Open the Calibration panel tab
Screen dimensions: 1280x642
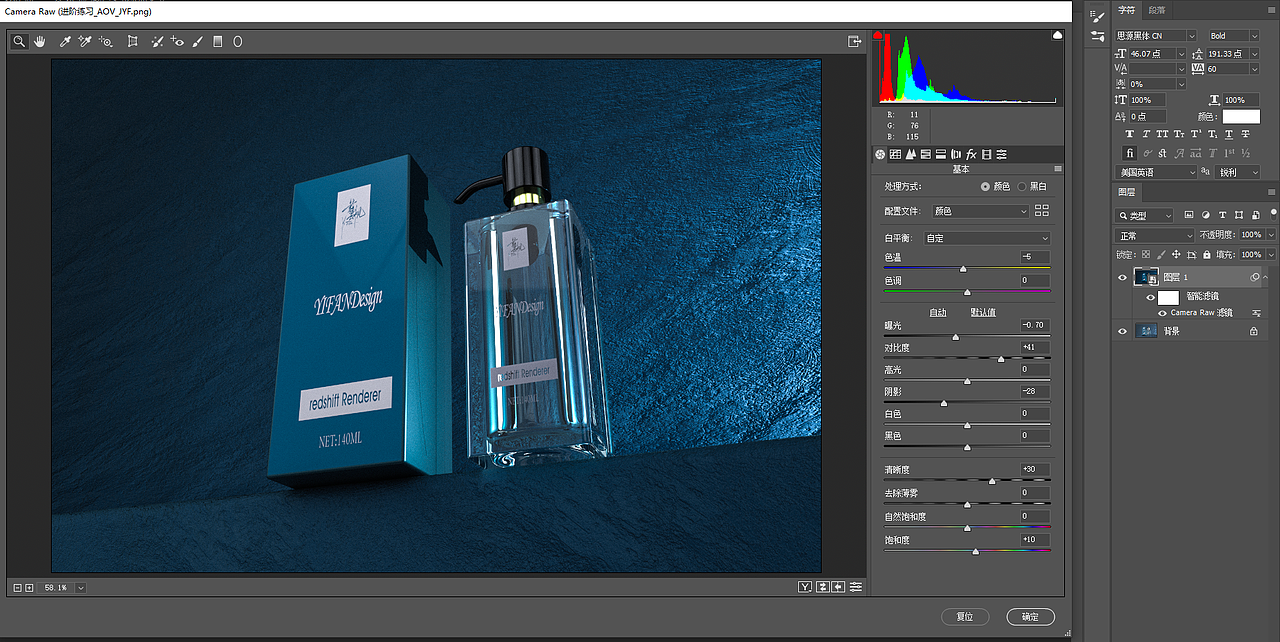(986, 154)
